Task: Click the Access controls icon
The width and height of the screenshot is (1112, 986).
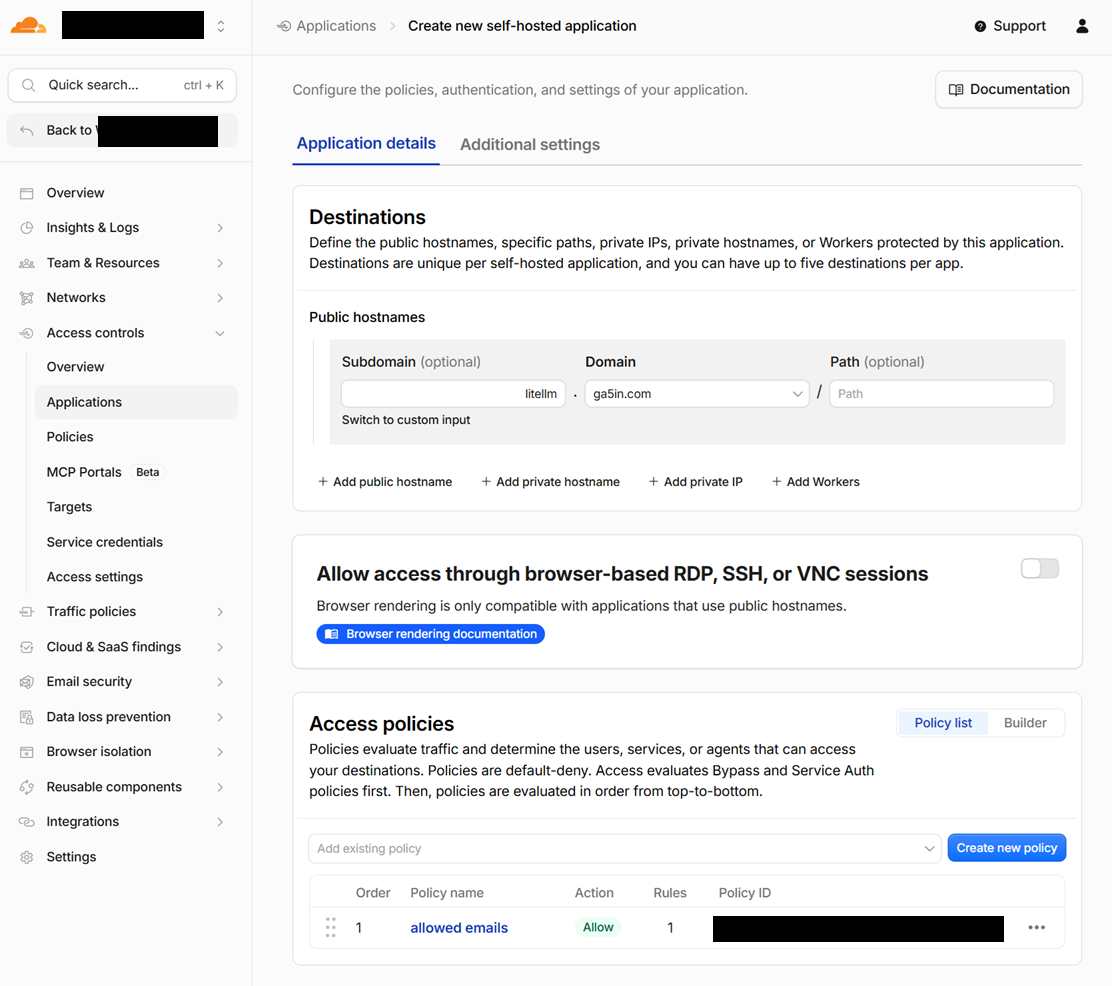Action: point(27,333)
